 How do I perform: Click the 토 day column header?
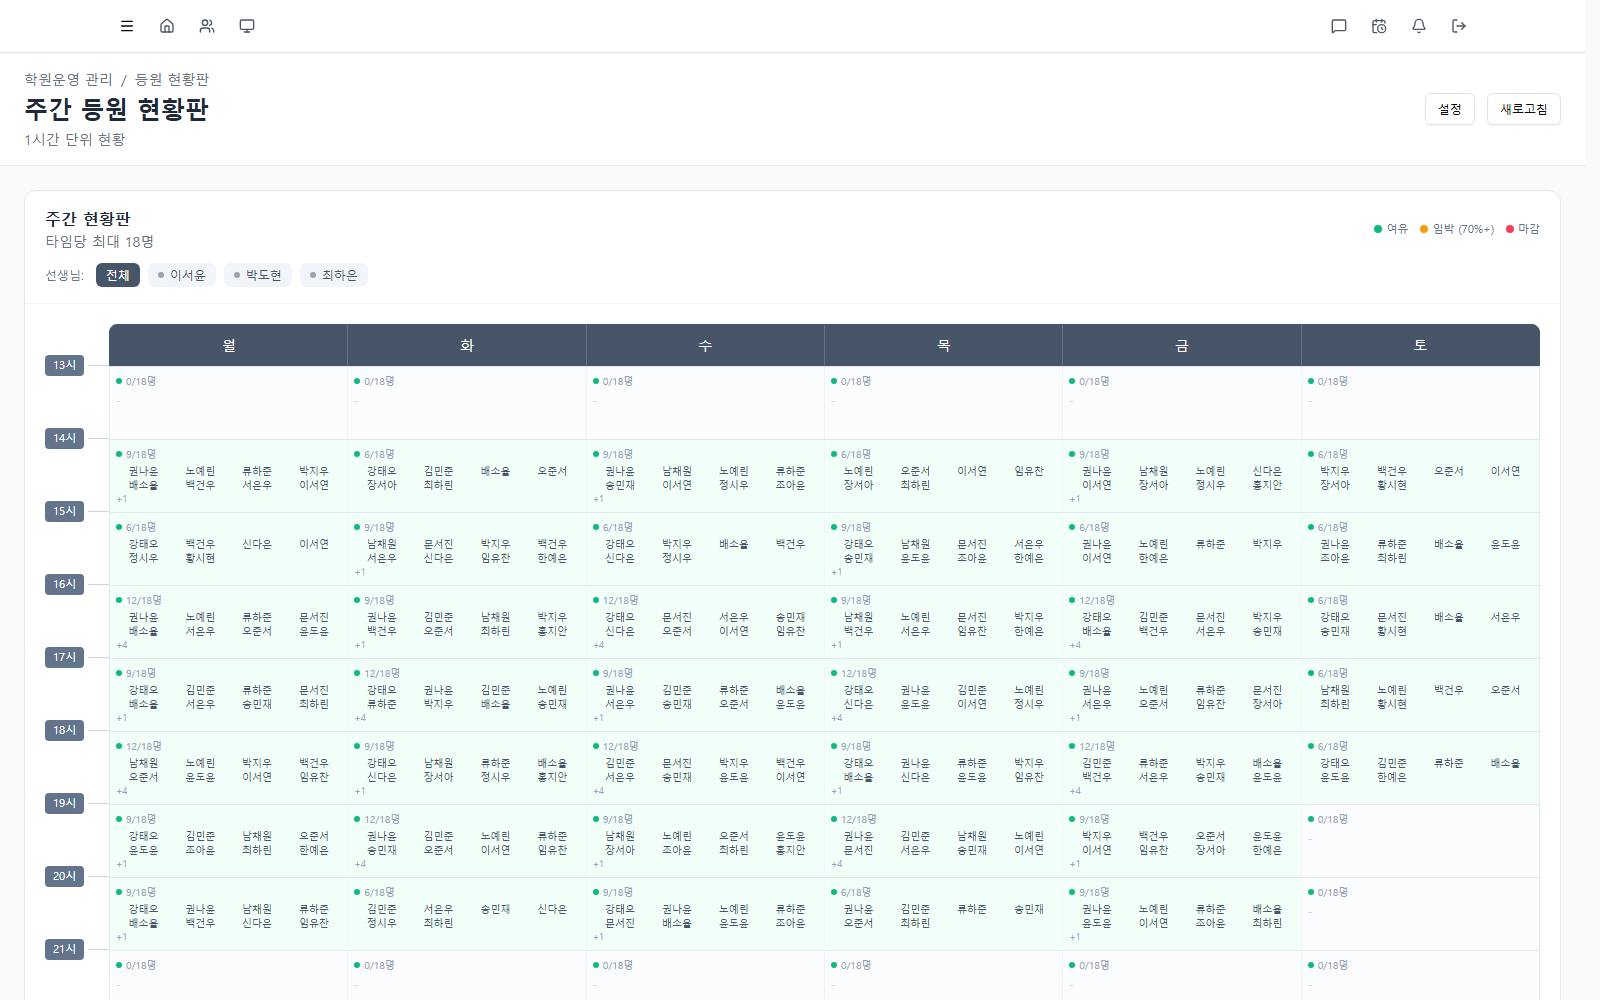[1420, 345]
